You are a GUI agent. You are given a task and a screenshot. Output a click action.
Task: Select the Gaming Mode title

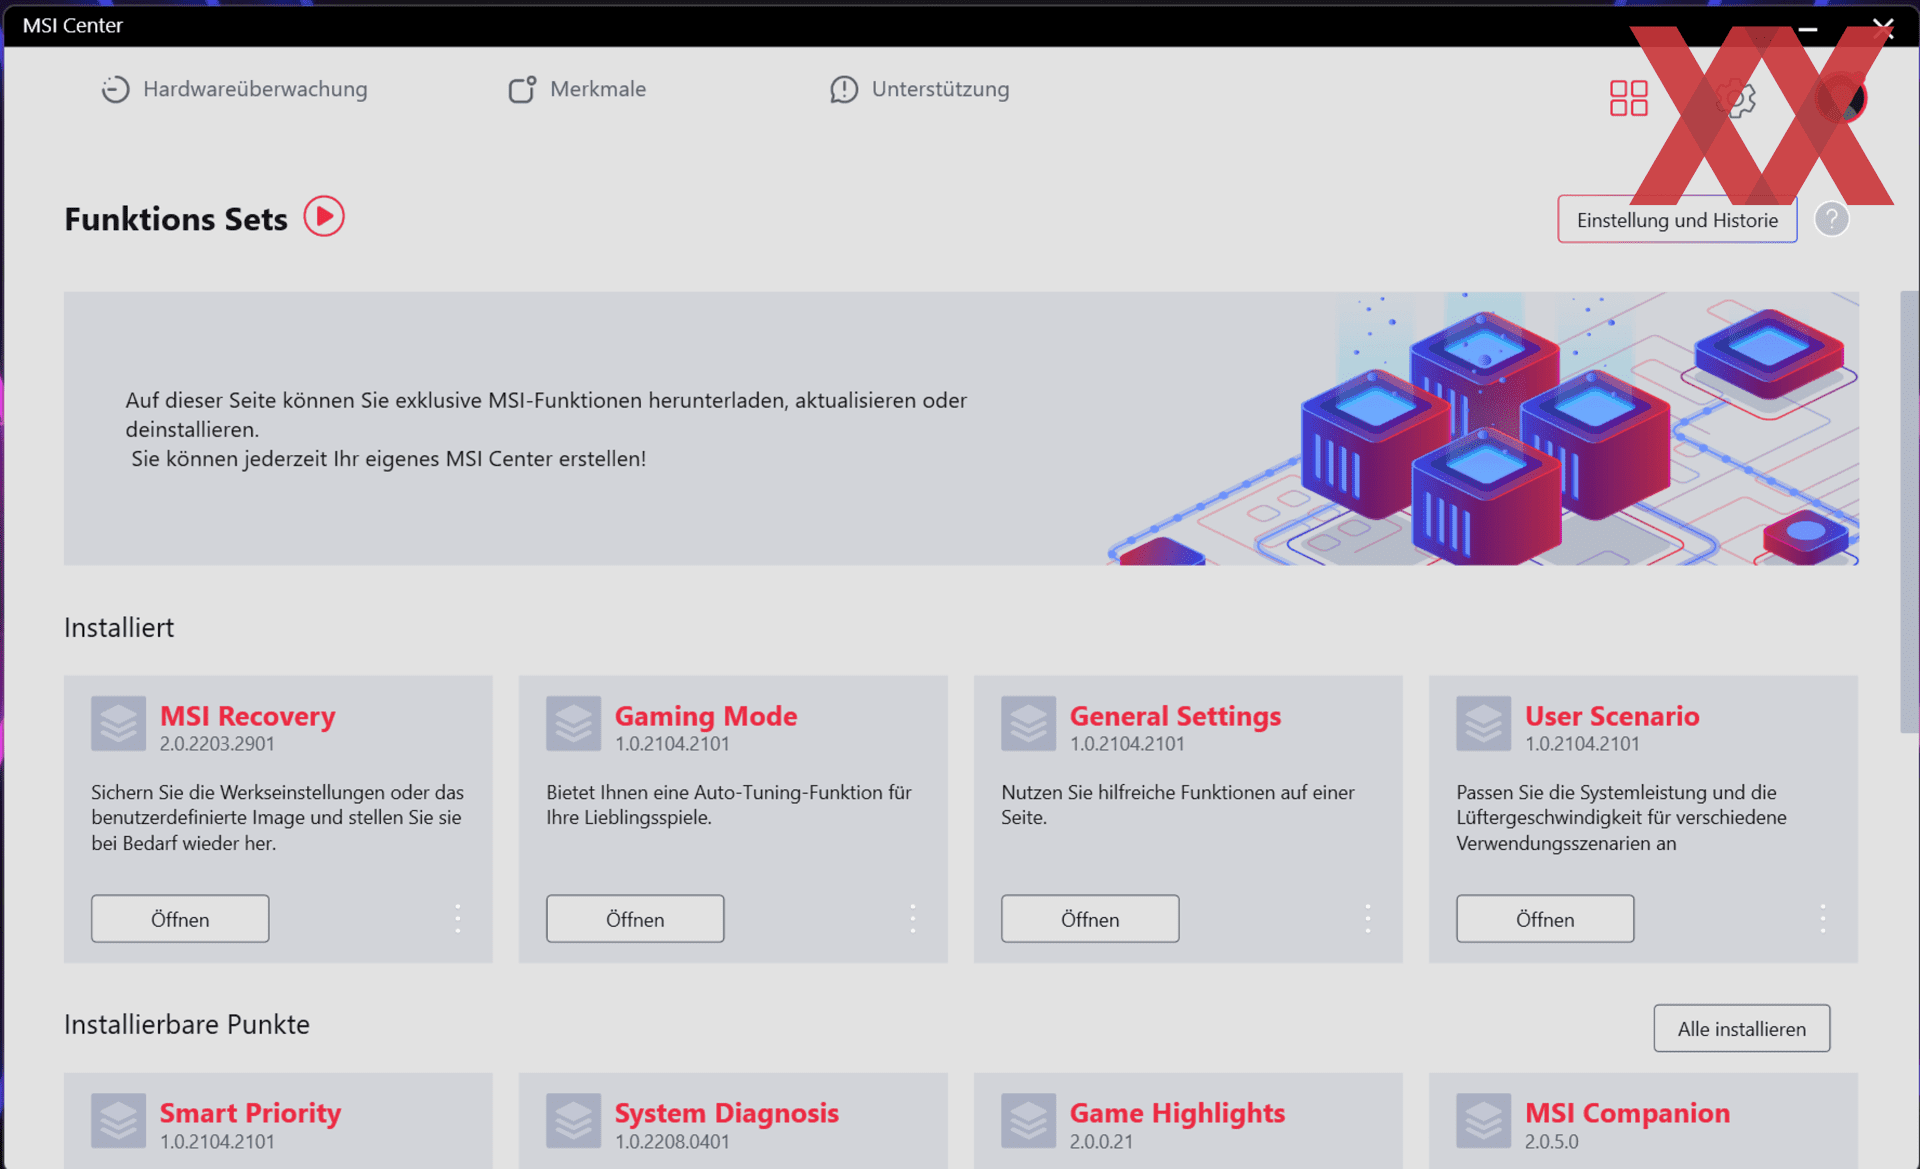pos(705,716)
